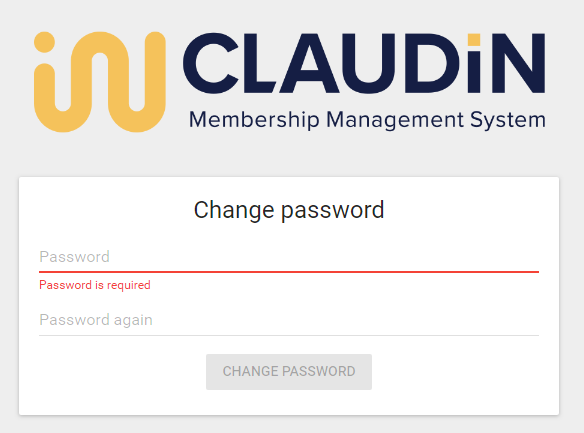Click the CLAUDiN wordmark's yellow square i-dot

pos(474,40)
